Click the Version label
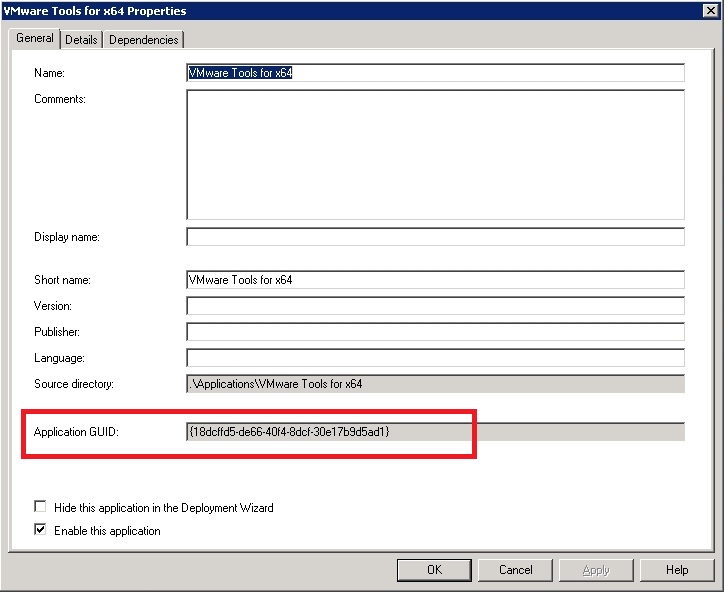Viewport: 724px width, 592px height. click(53, 306)
